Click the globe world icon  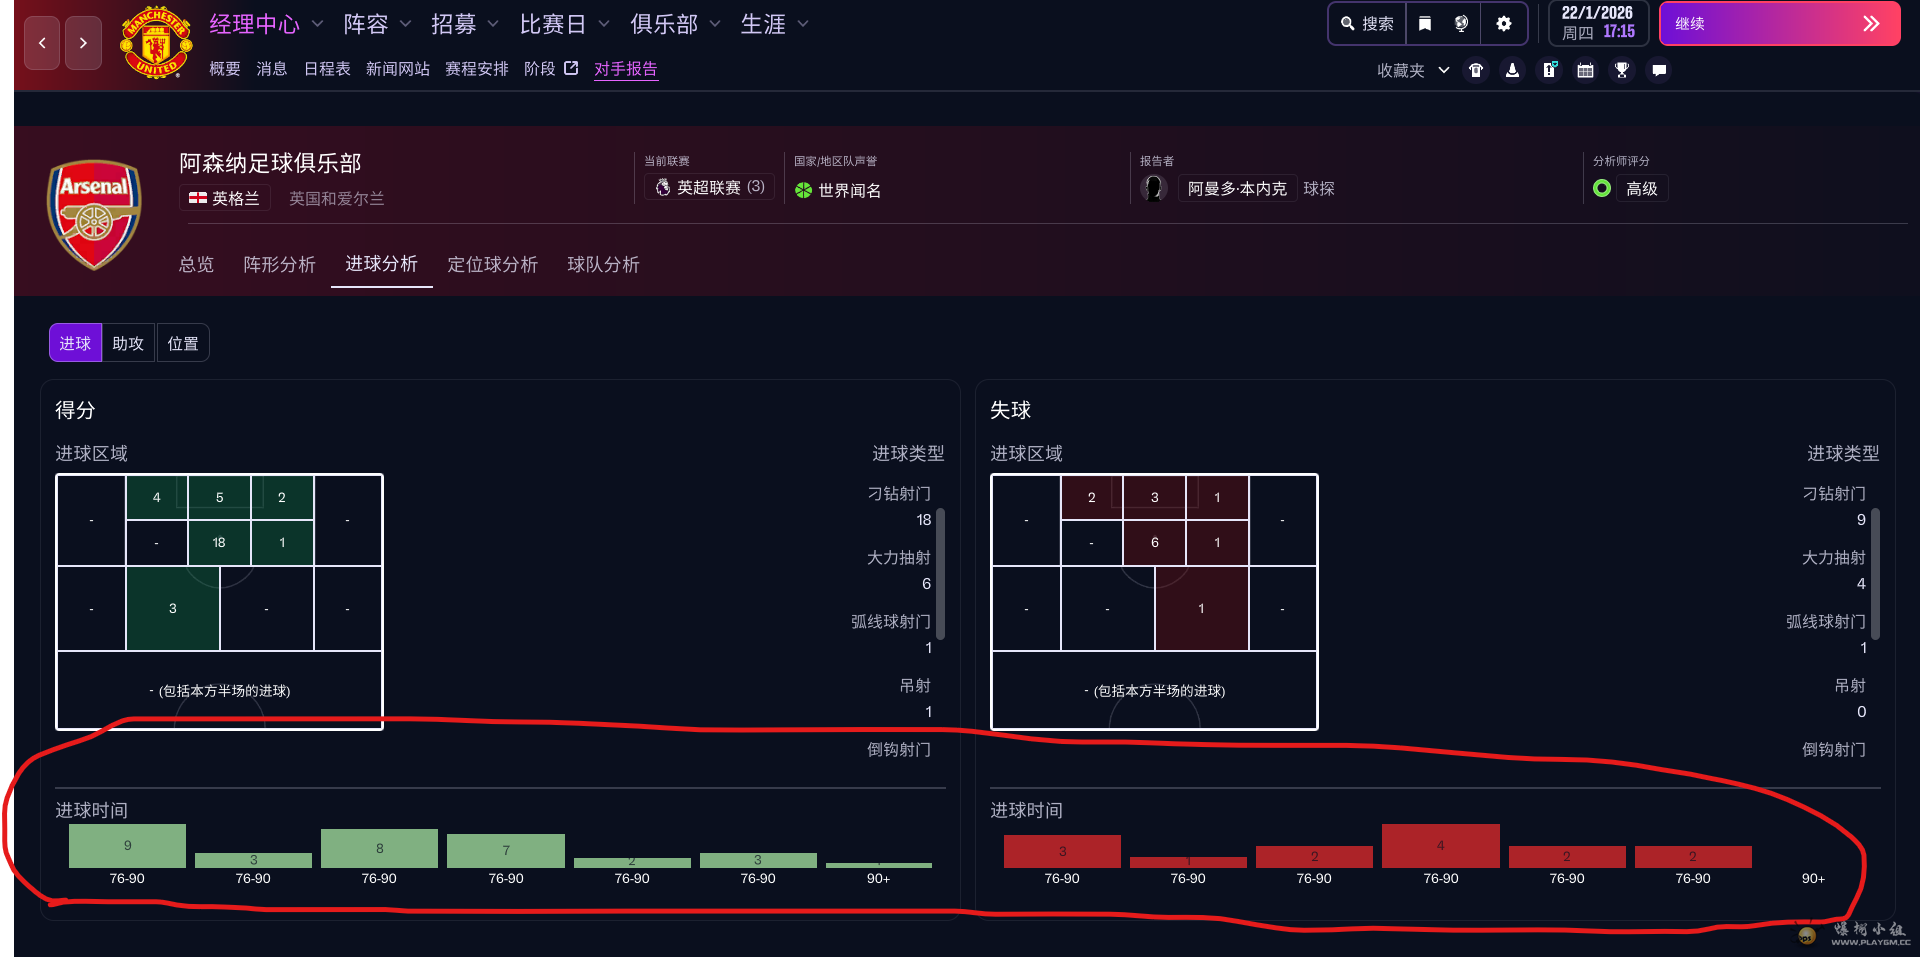[x=1461, y=24]
